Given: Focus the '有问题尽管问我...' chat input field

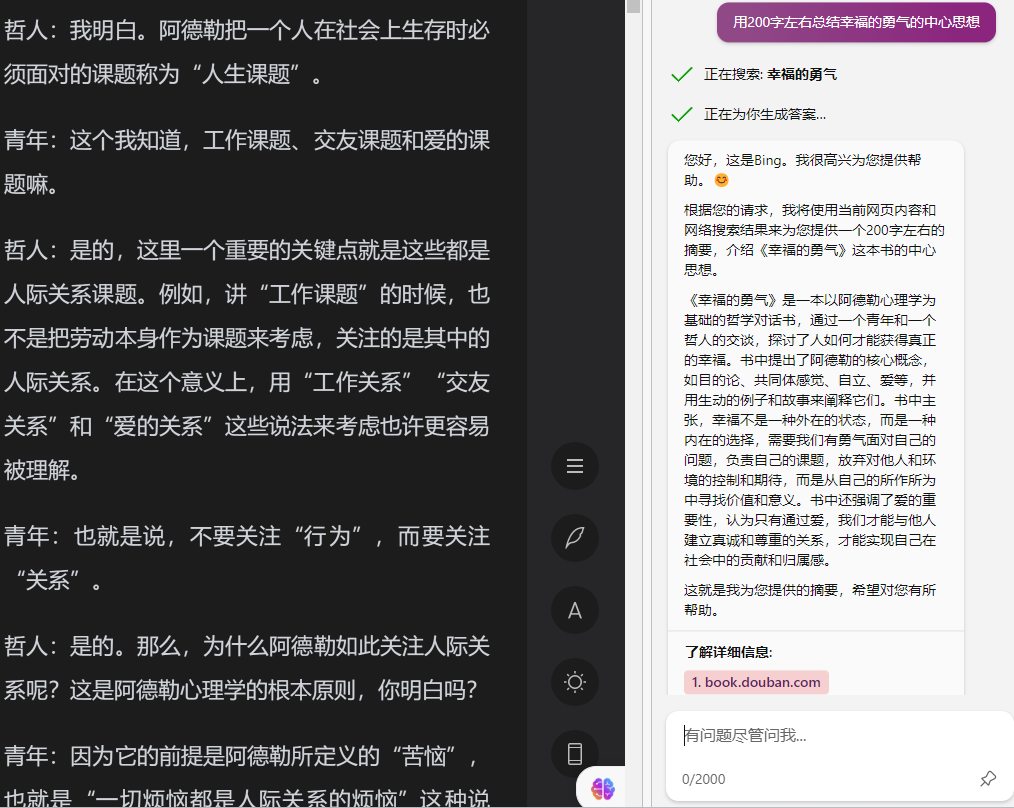Looking at the screenshot, I should (x=839, y=736).
